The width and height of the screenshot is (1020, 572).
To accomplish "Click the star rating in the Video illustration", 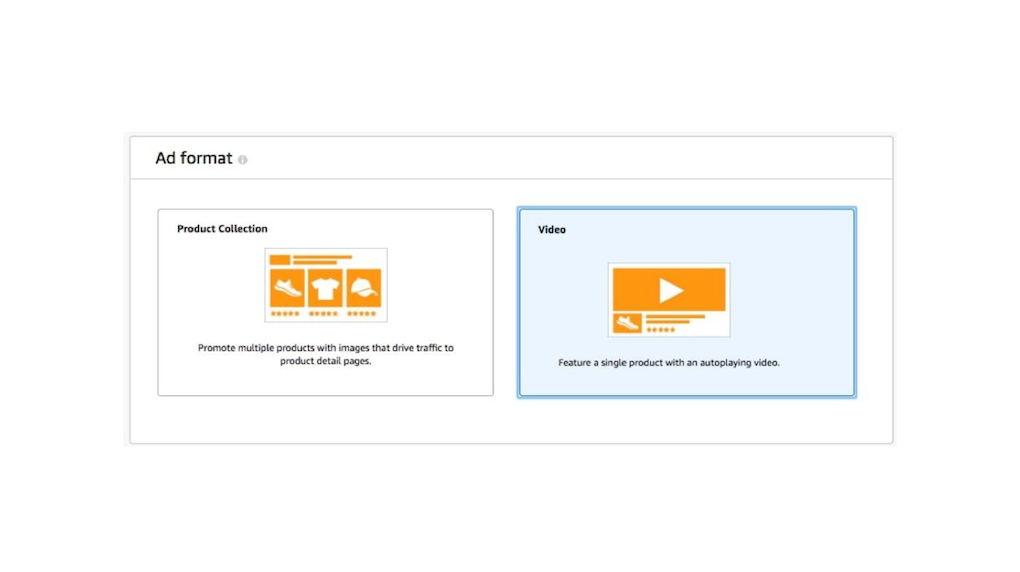I will tap(661, 329).
